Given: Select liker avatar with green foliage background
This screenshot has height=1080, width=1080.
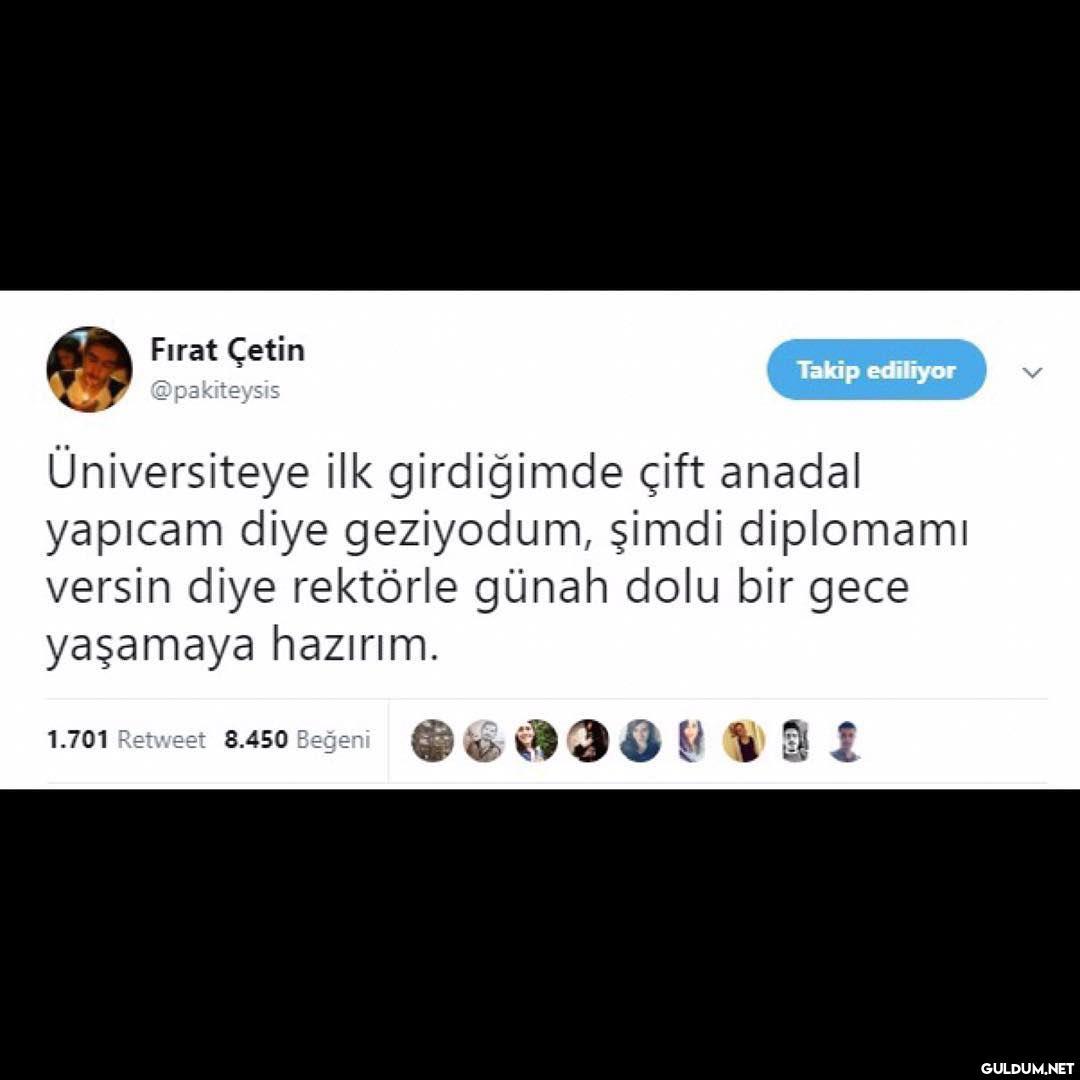Looking at the screenshot, I should (x=536, y=740).
